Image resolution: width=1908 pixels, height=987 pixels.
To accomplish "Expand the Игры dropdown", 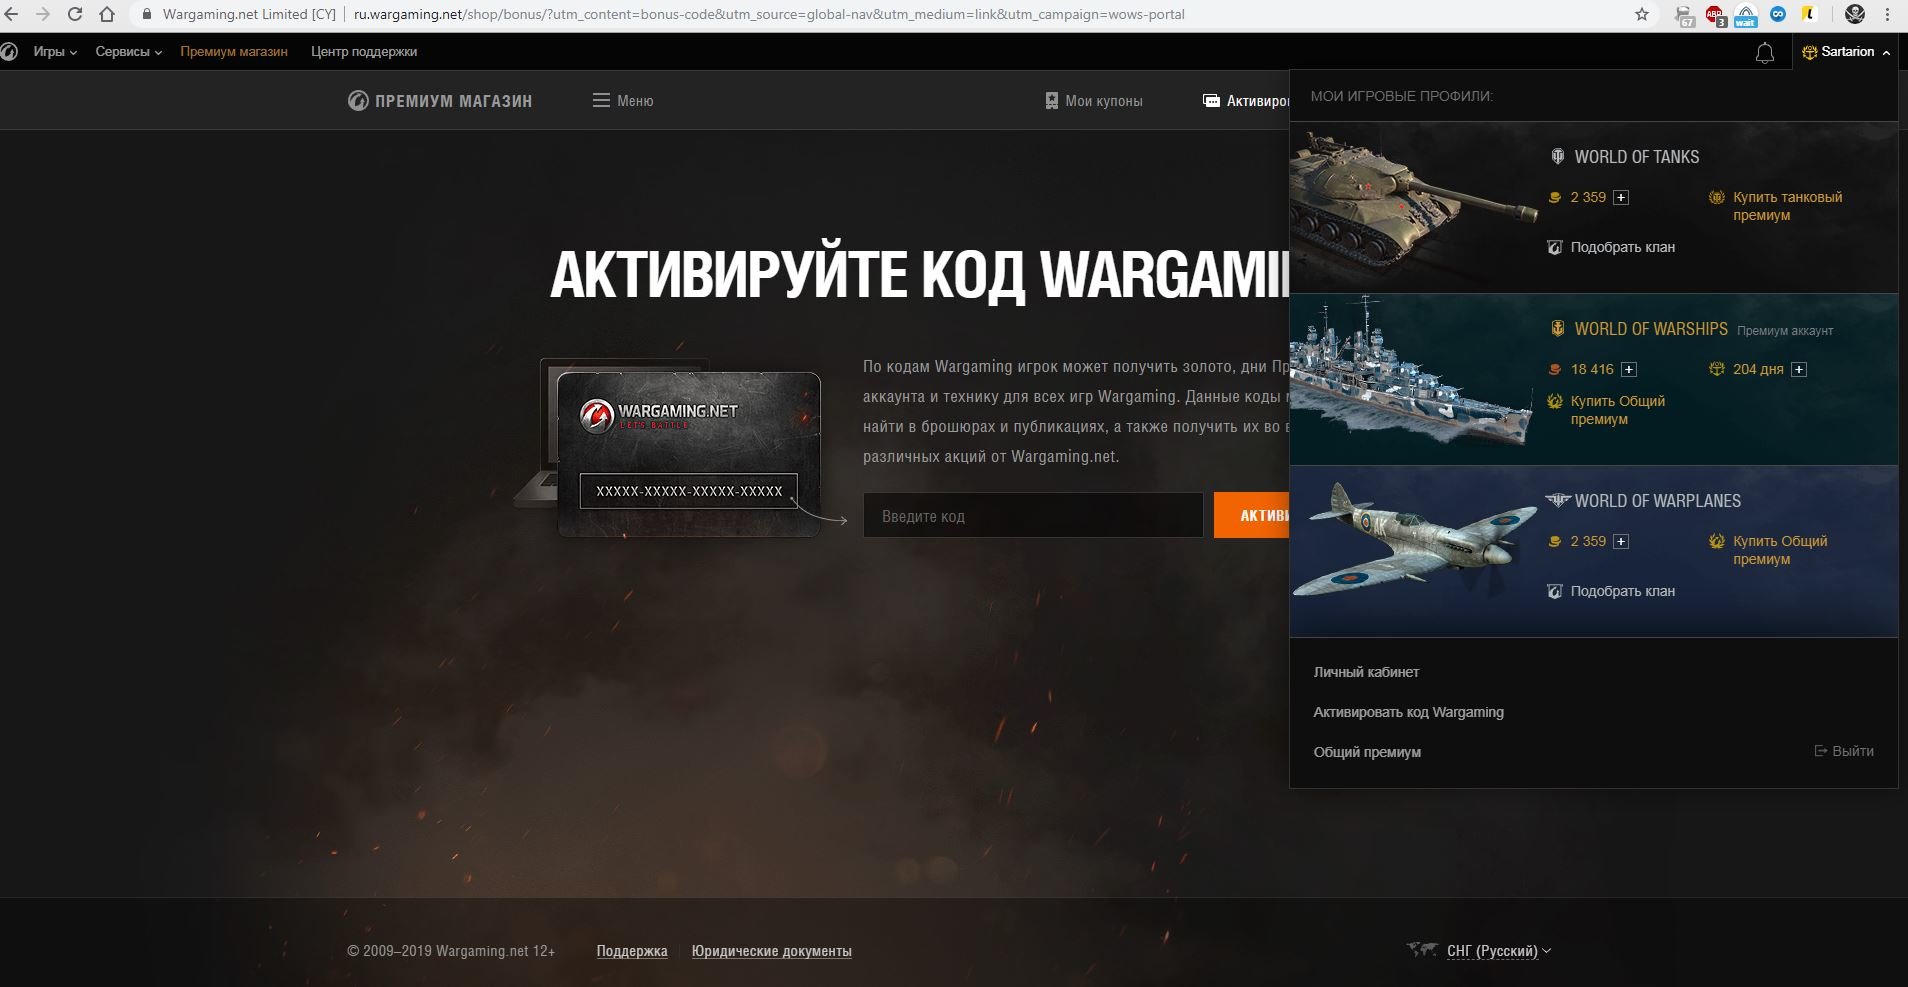I will pos(54,52).
